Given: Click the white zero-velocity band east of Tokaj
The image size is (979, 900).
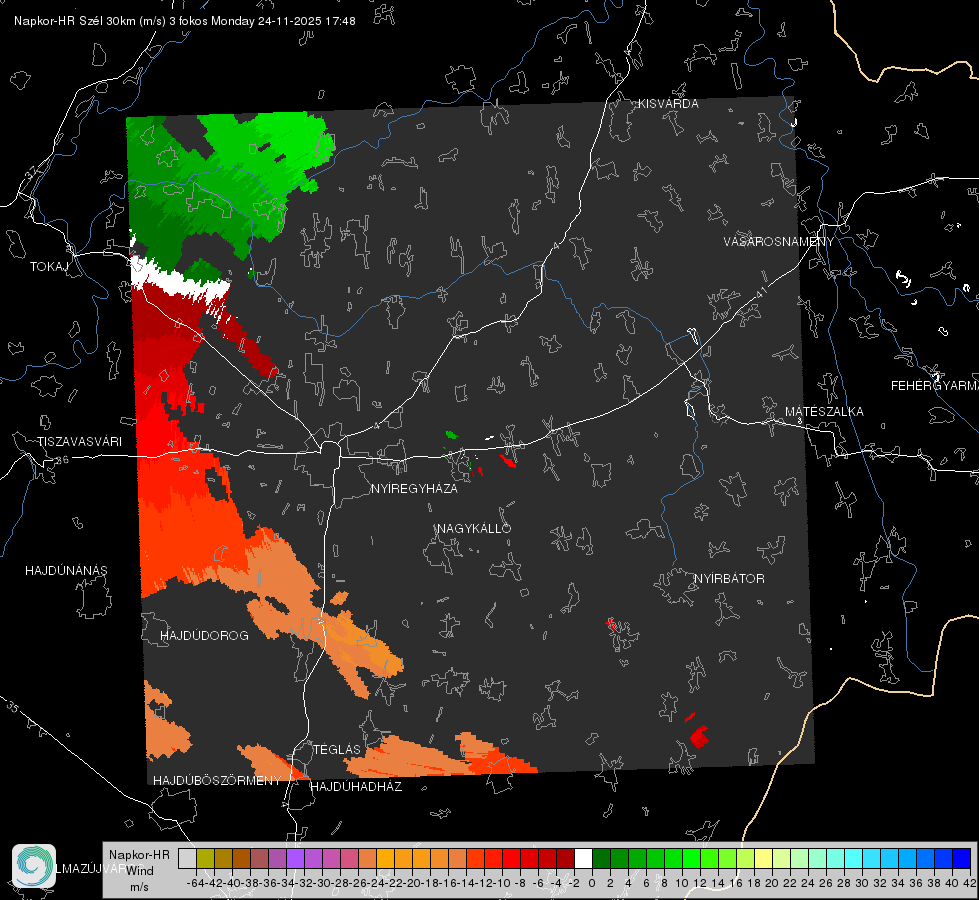Looking at the screenshot, I should 178,282.
